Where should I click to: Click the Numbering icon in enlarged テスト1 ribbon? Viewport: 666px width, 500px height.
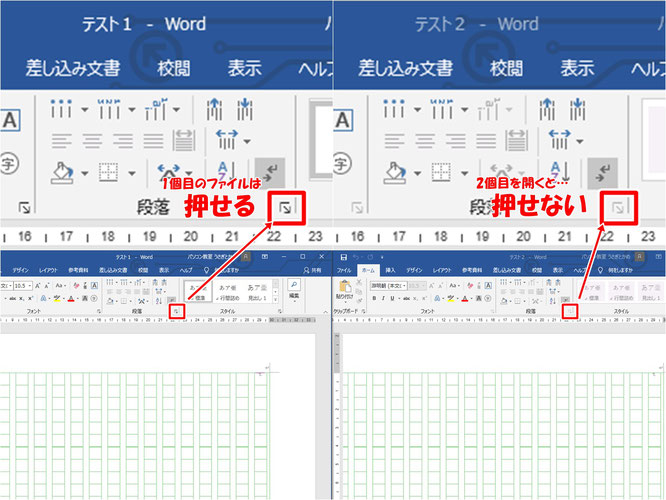pyautogui.click(x=109, y=109)
